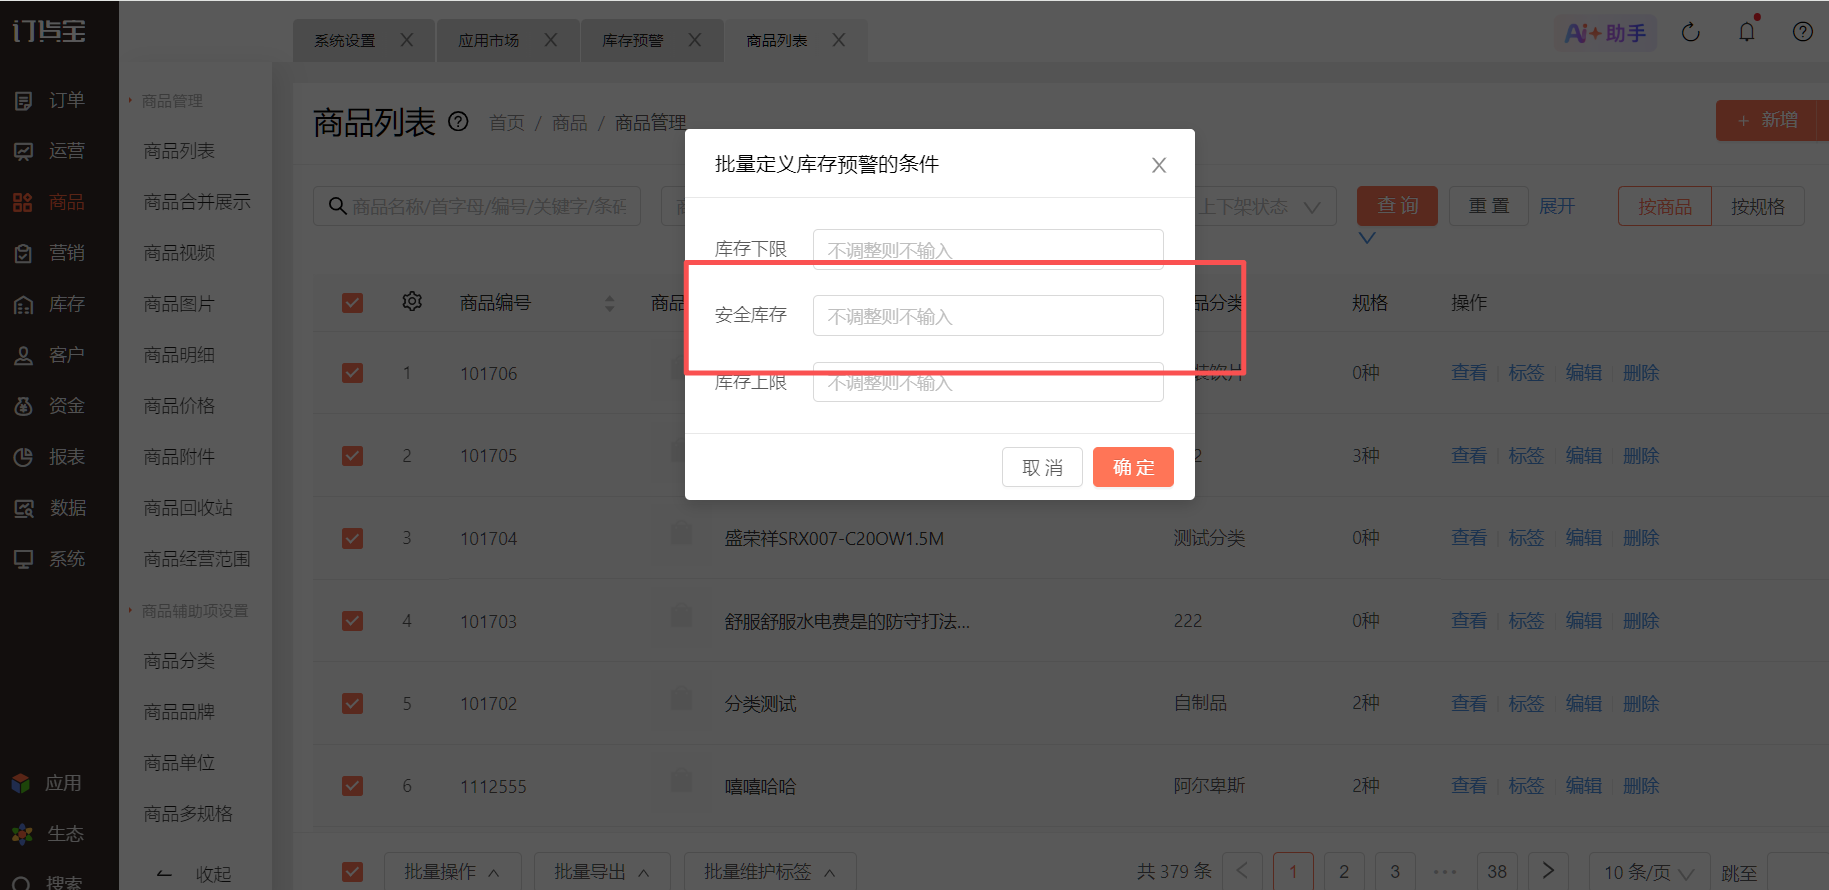Open the 库存 sidebar module
This screenshot has height=890, width=1829.
pos(50,304)
